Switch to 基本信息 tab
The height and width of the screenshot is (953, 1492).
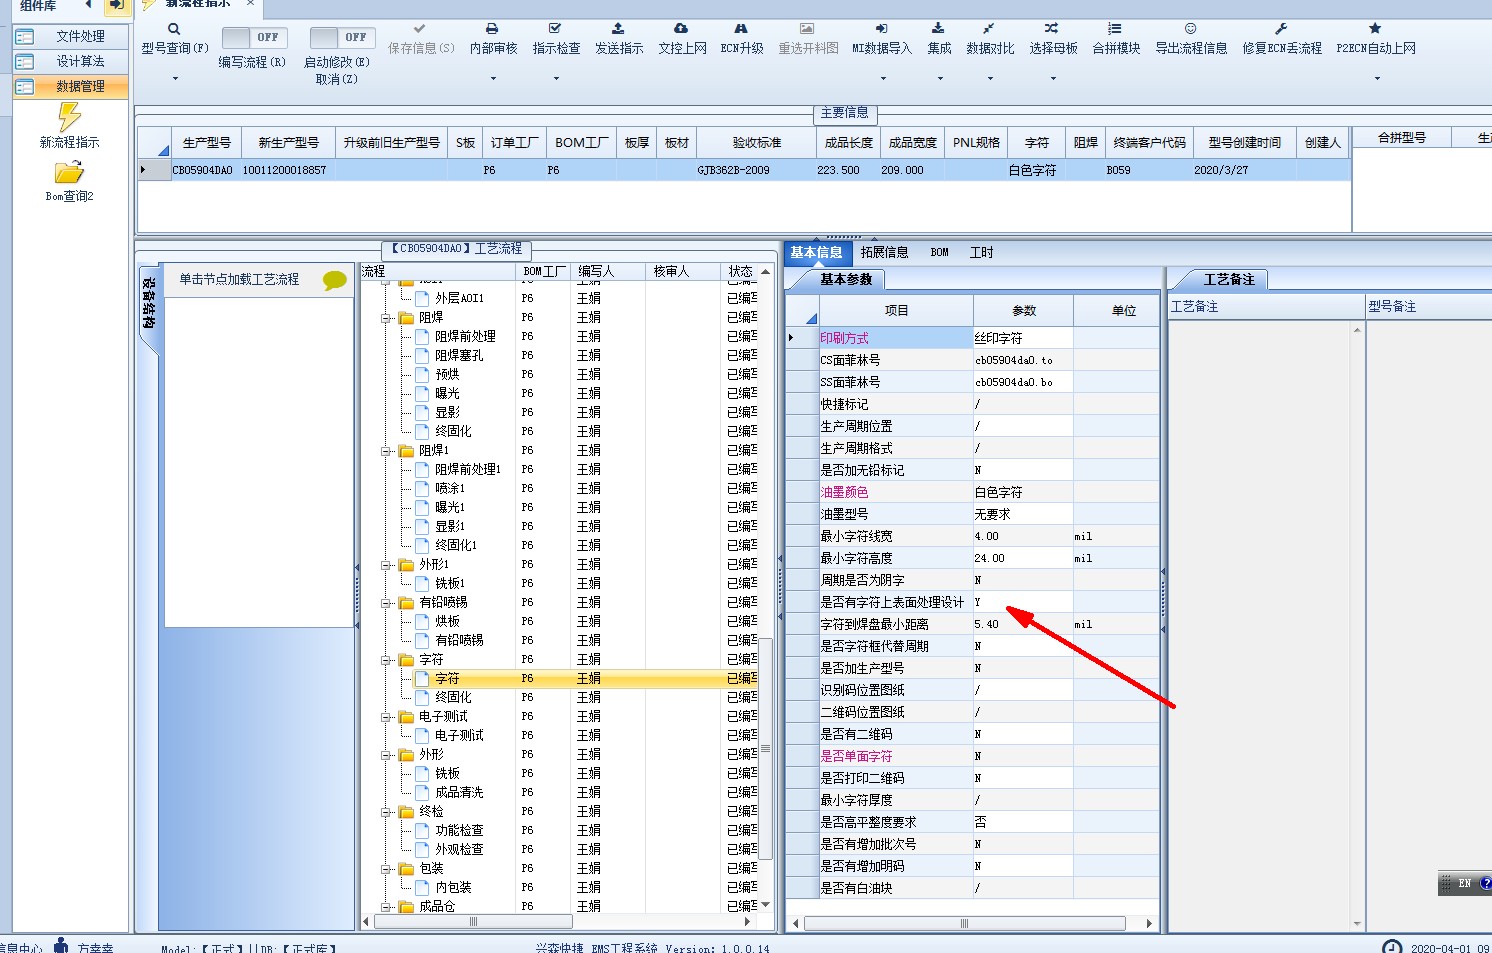[x=816, y=253]
